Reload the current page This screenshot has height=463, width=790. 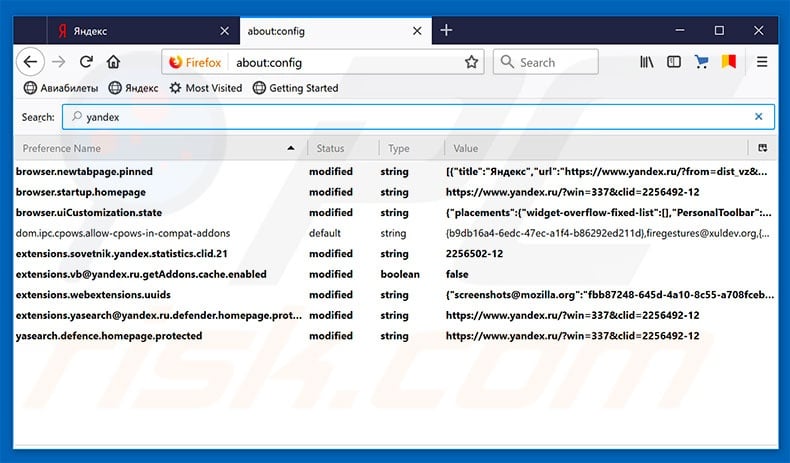point(86,62)
